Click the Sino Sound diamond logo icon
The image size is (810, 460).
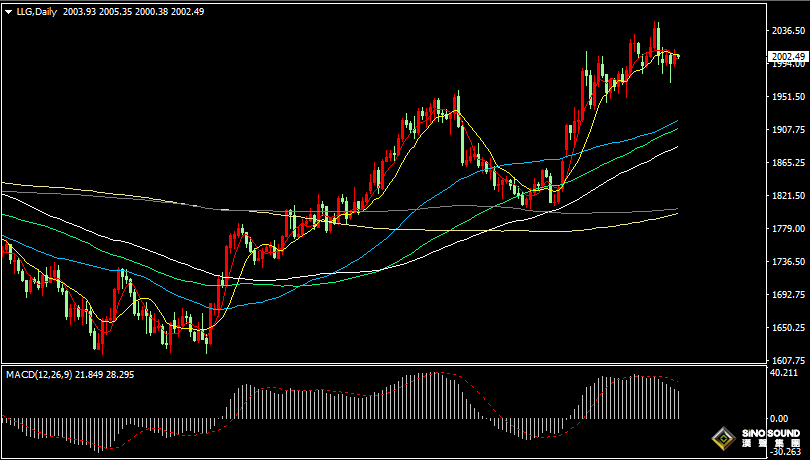pos(719,437)
